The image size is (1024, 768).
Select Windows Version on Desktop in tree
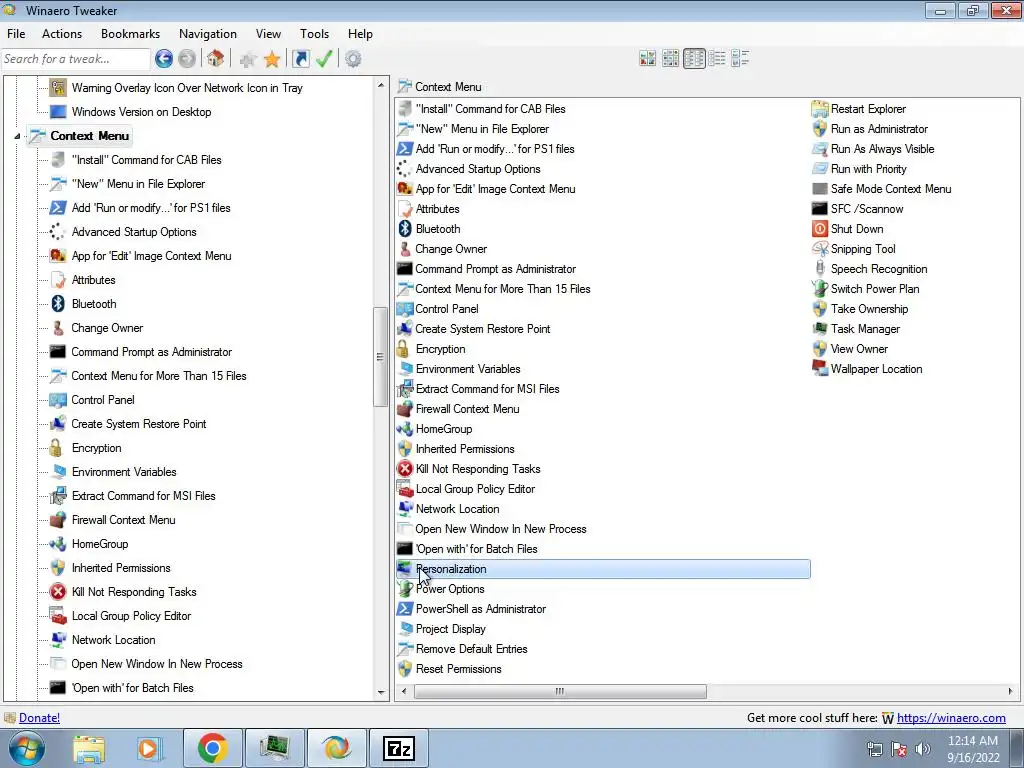141,112
